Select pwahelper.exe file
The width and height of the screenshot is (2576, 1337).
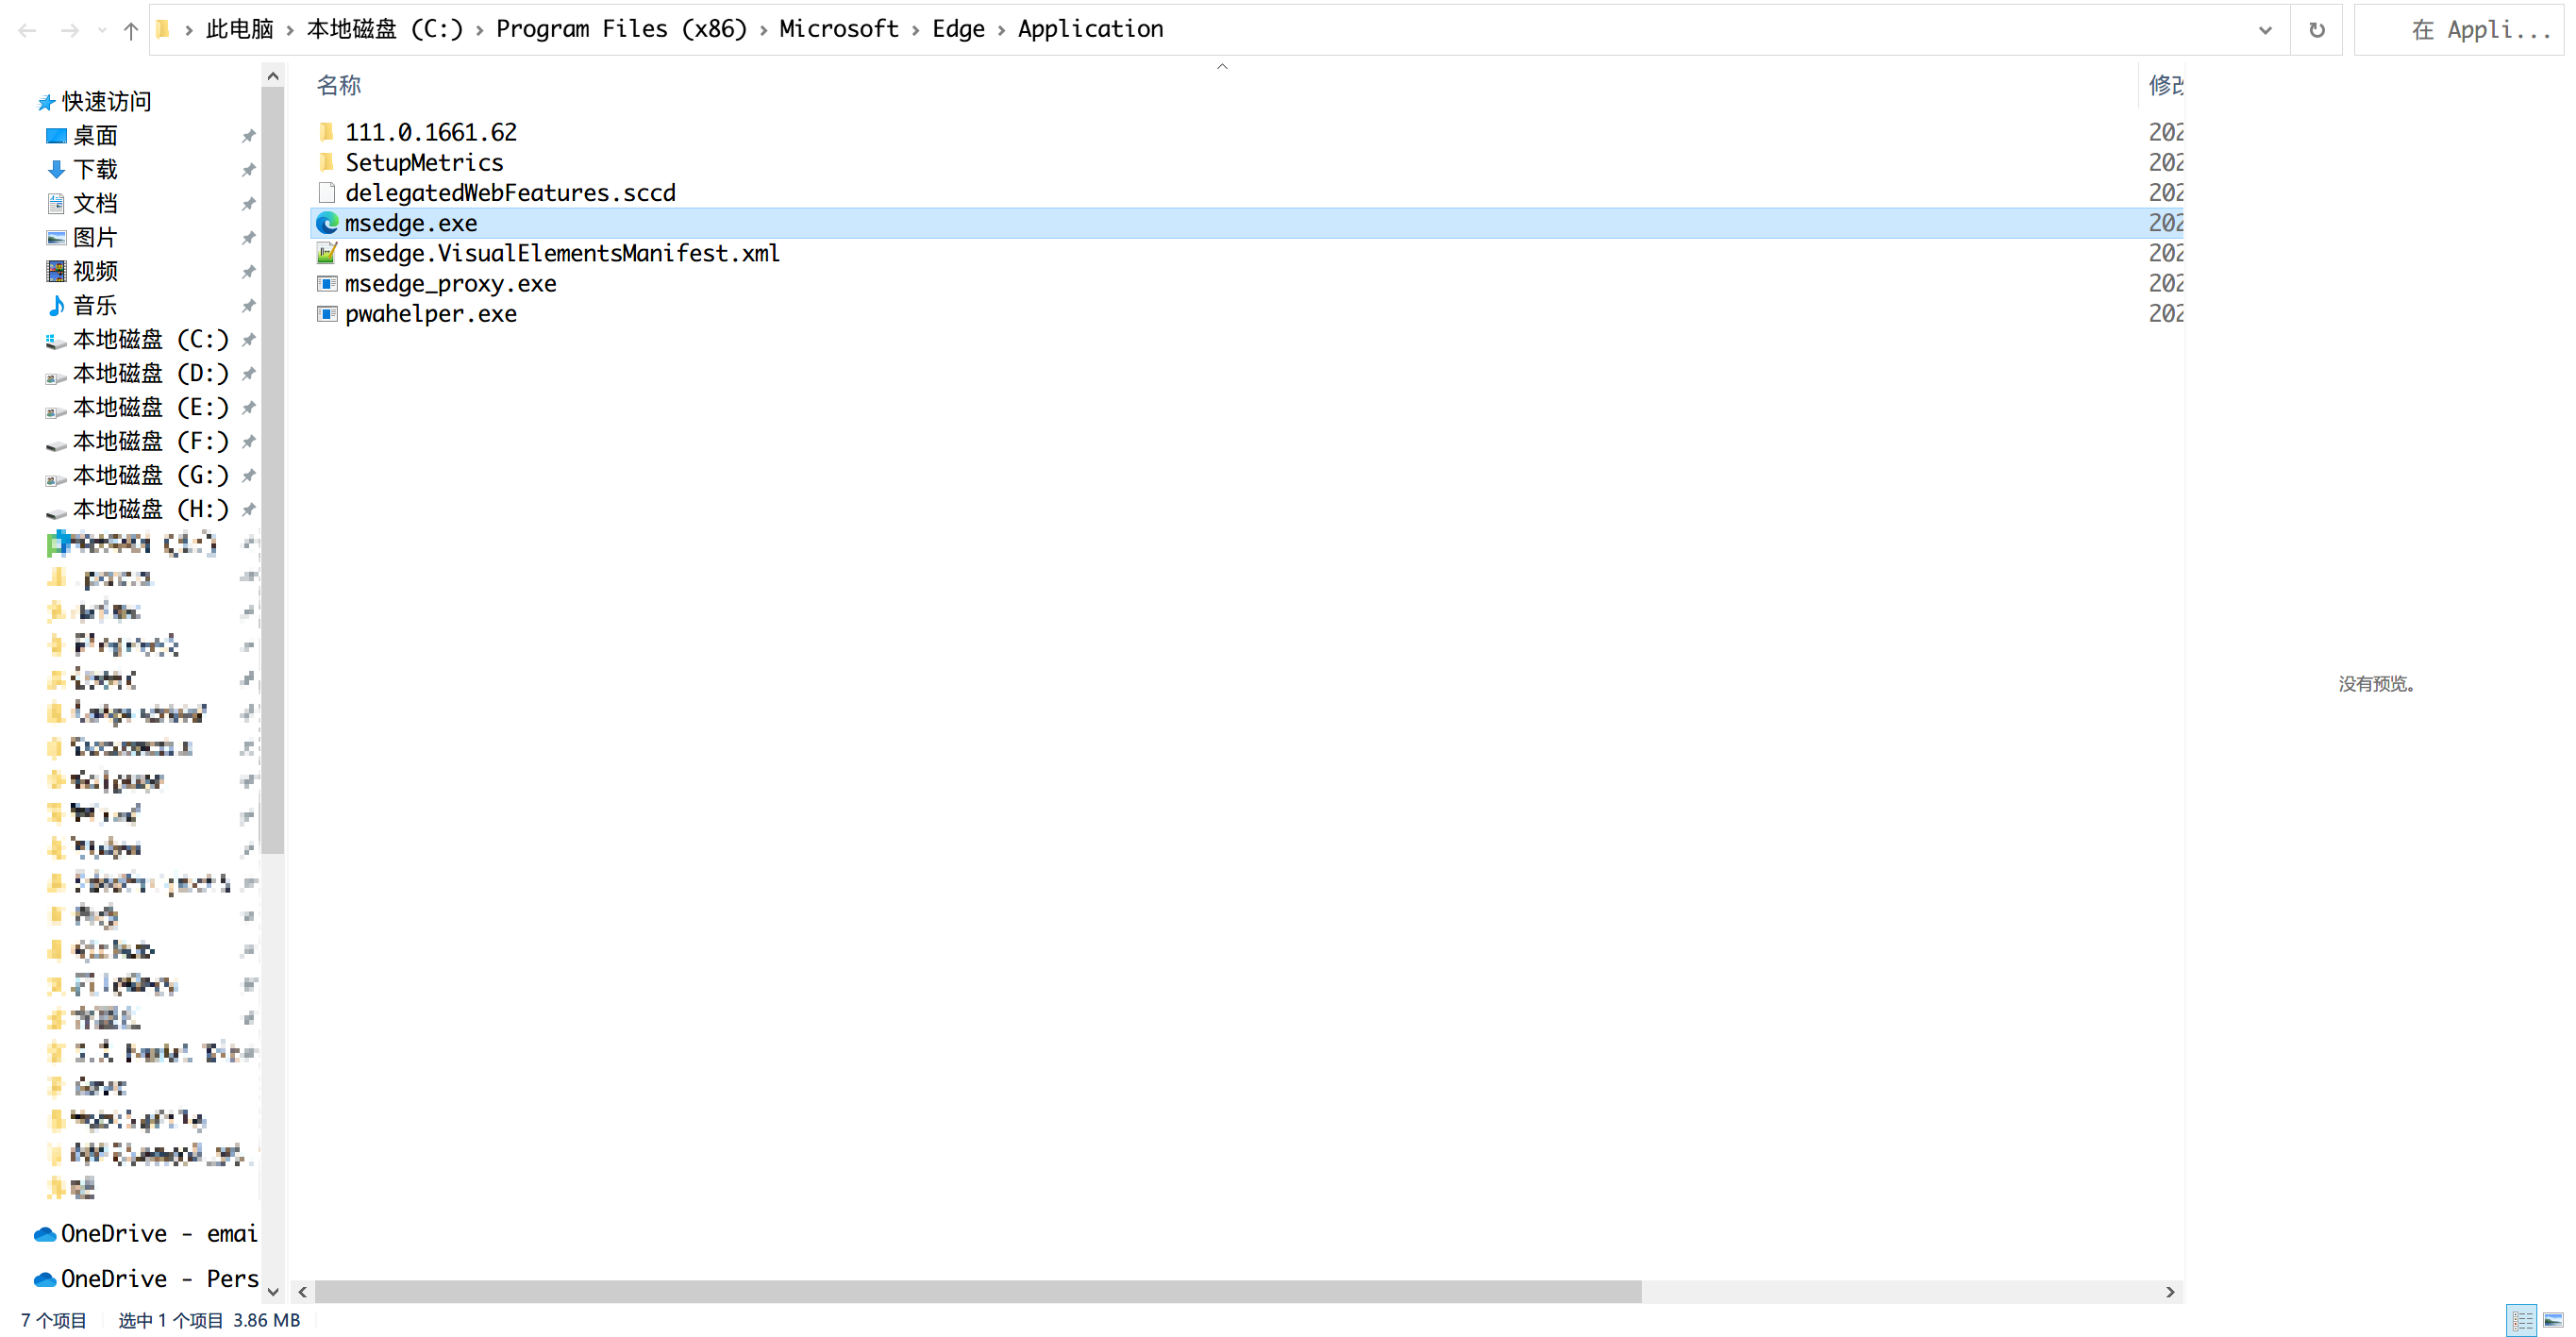point(430,314)
